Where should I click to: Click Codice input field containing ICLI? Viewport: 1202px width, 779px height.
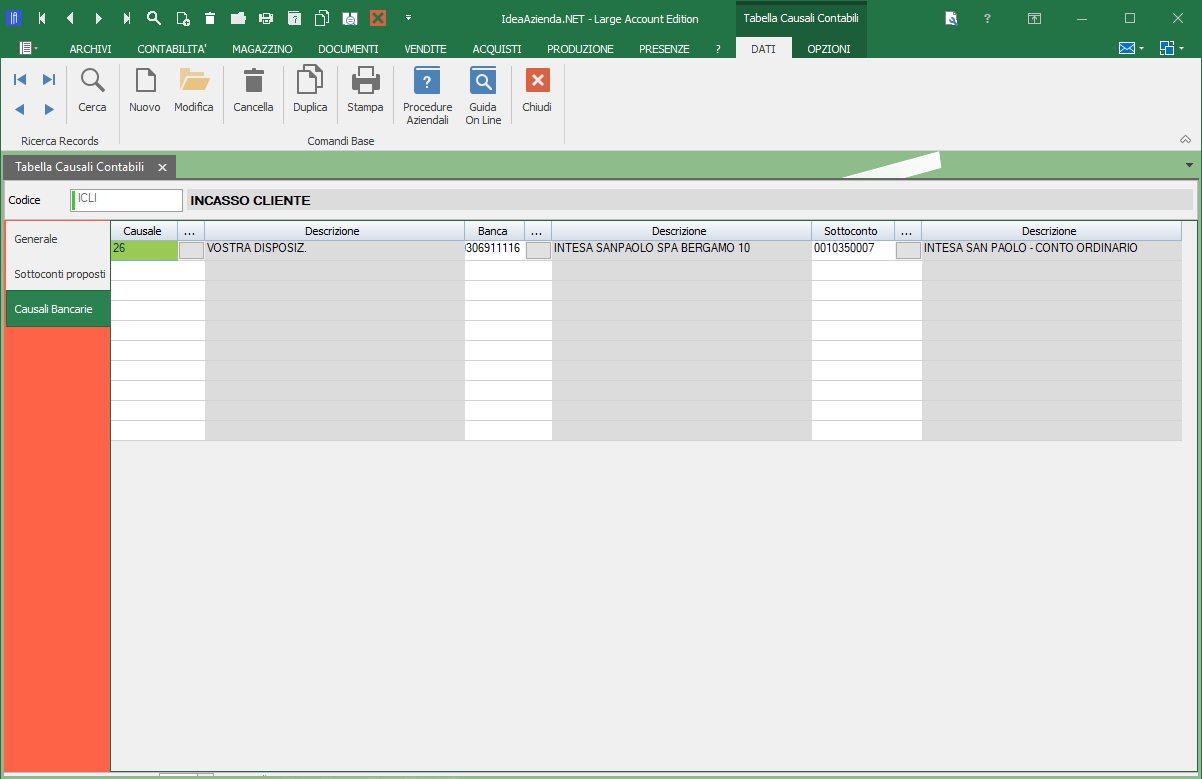(127, 200)
